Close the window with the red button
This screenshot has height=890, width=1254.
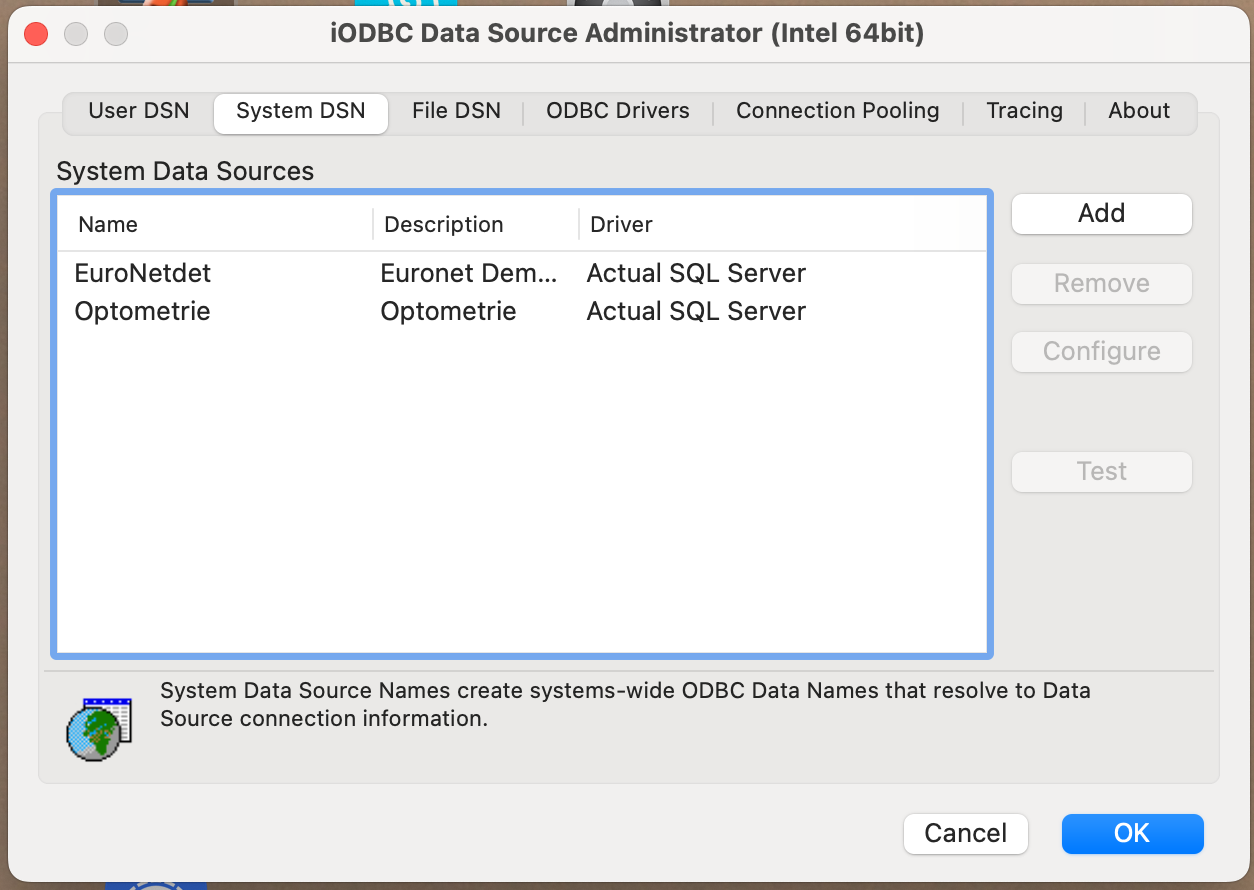[36, 34]
